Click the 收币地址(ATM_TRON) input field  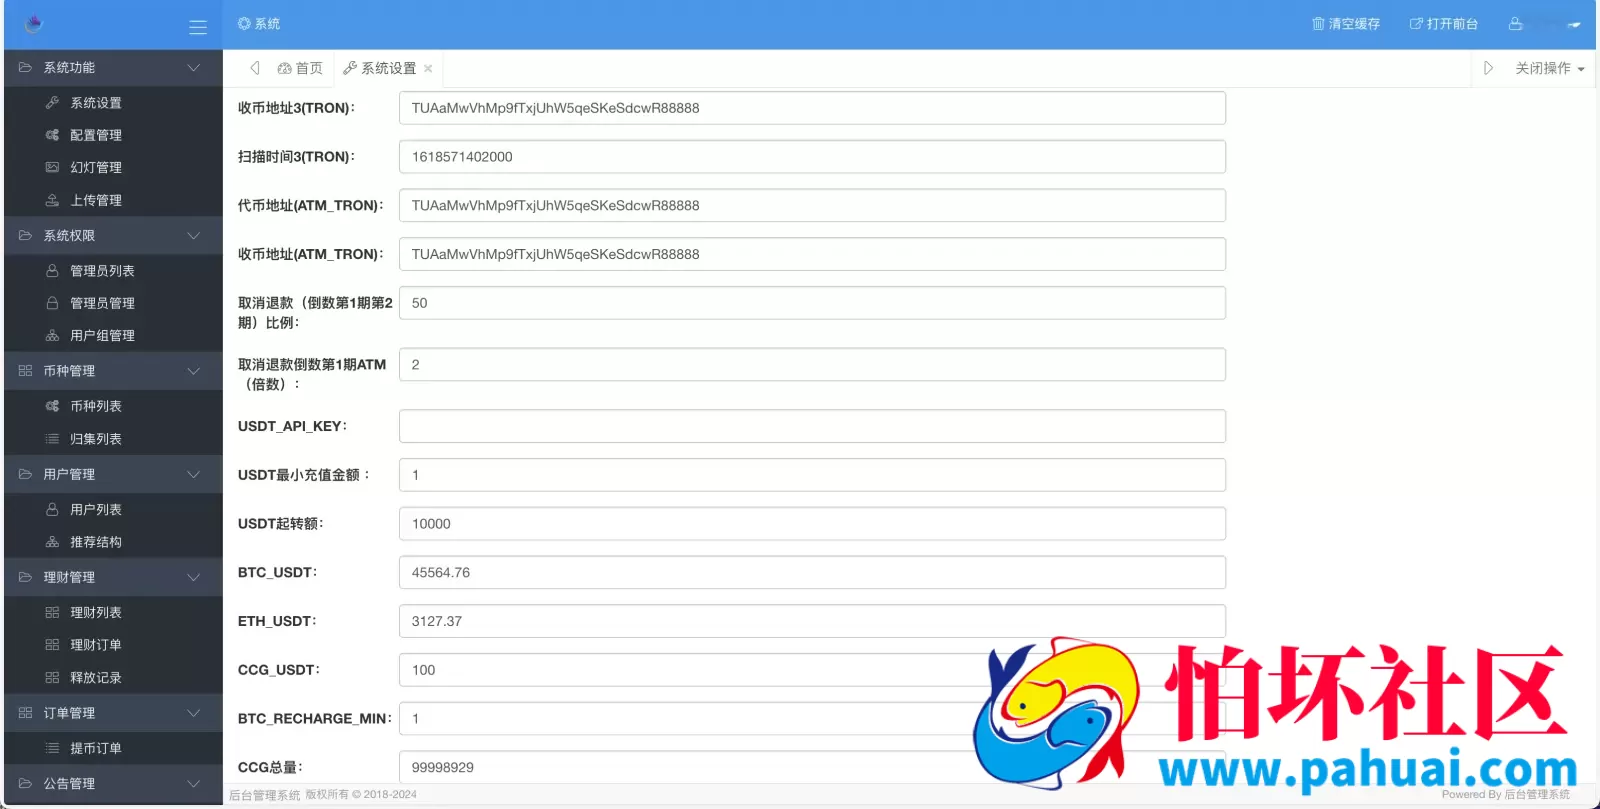[812, 254]
